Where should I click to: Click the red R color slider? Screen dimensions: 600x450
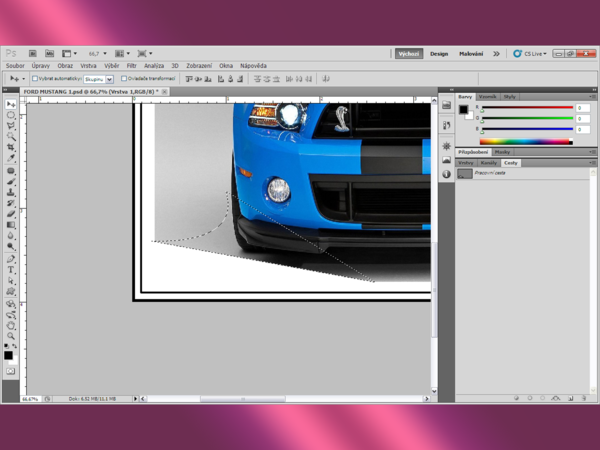point(528,107)
